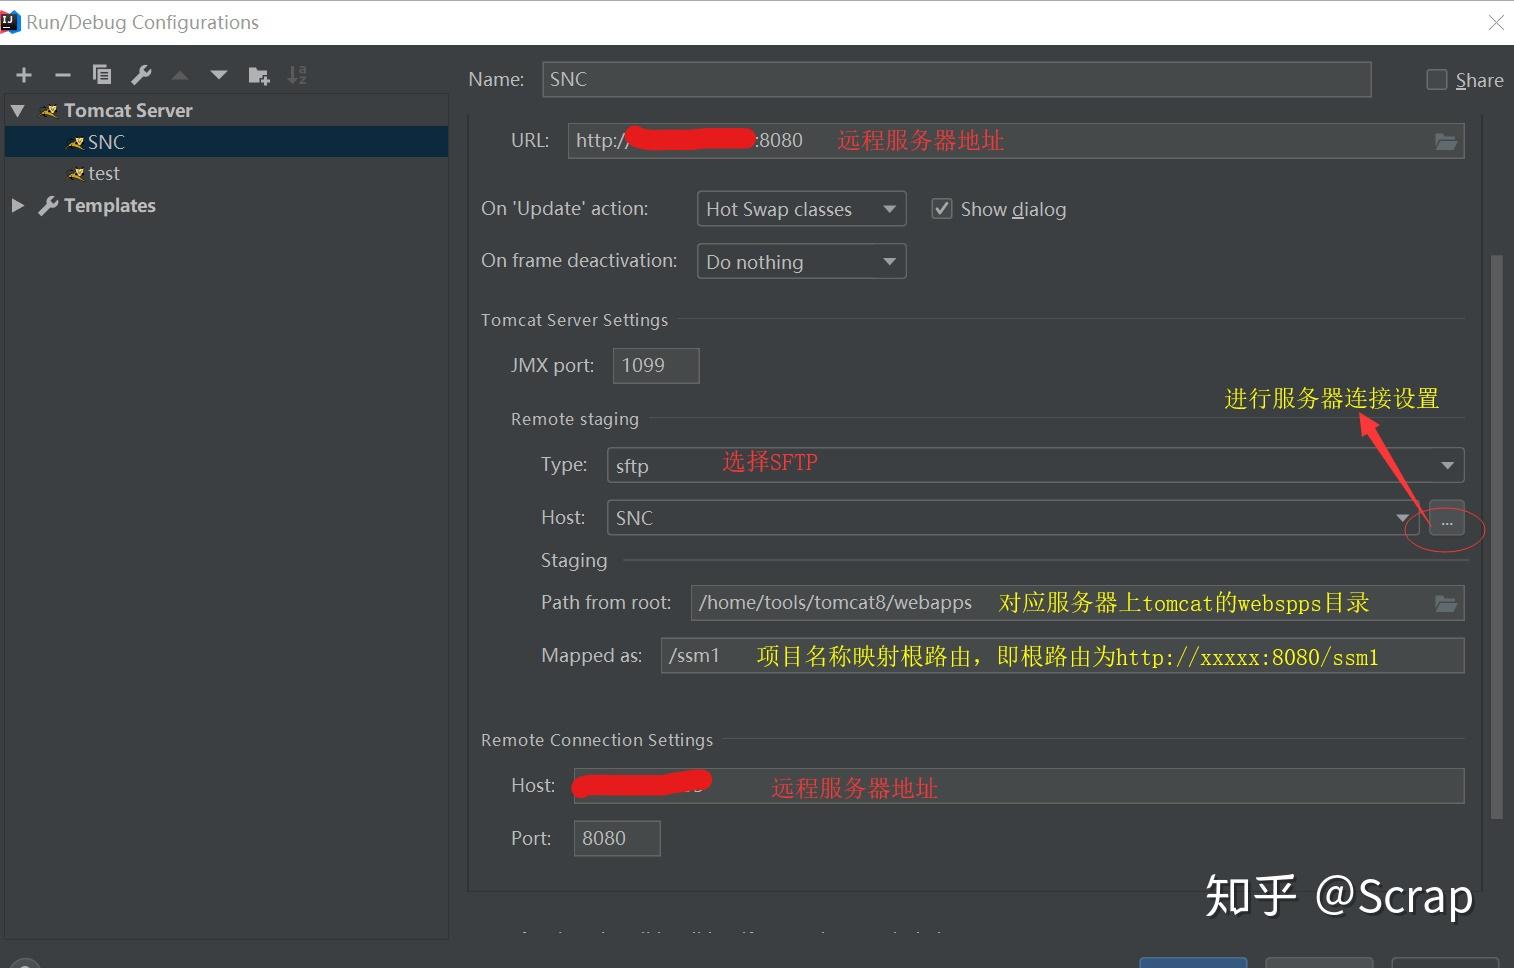The width and height of the screenshot is (1514, 968).
Task: Open the remote staging Type dropdown
Action: coord(1446,465)
